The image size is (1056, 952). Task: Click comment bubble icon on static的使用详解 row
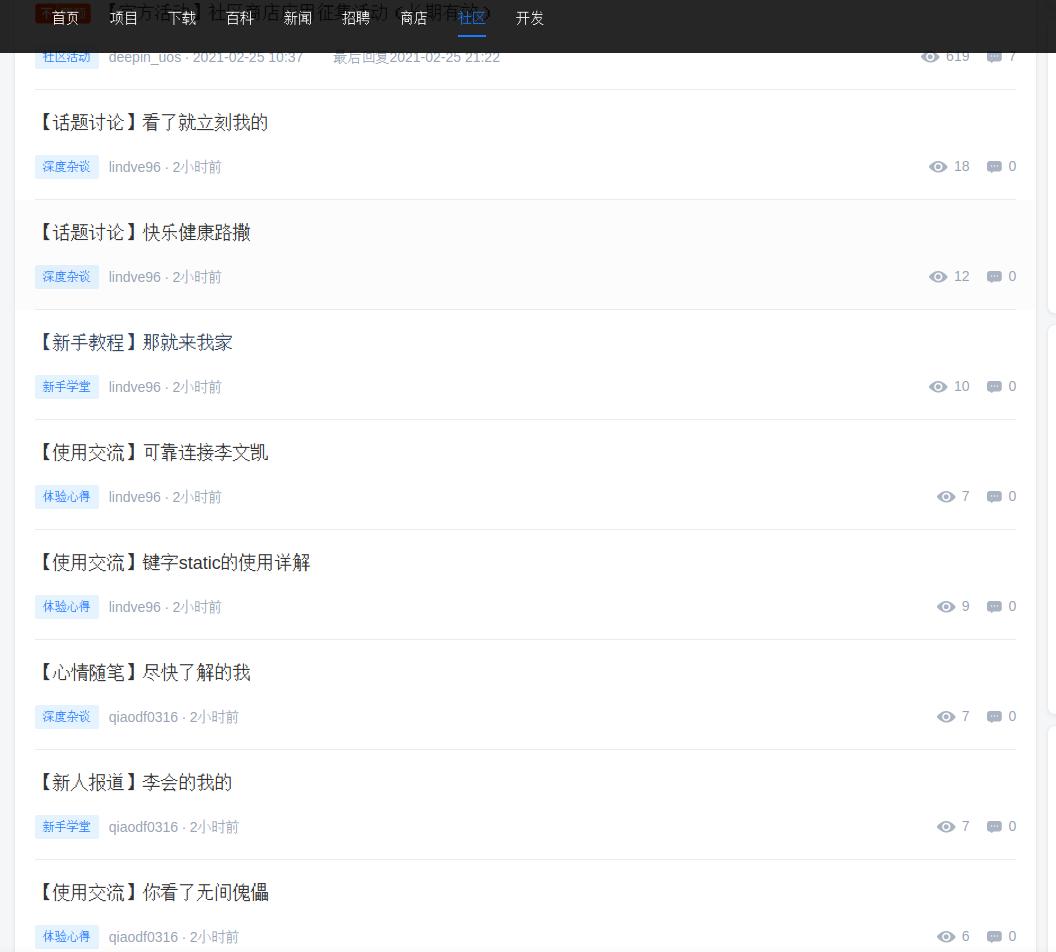pos(994,607)
